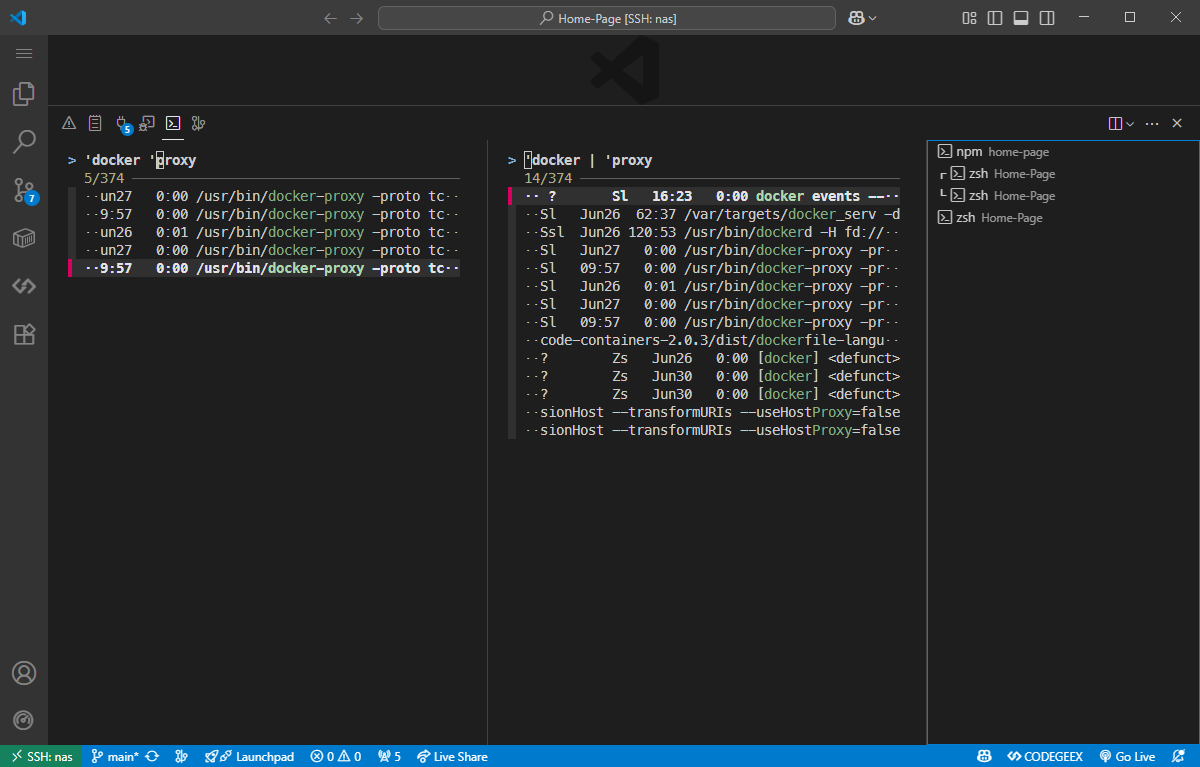Image resolution: width=1200 pixels, height=767 pixels.
Task: Click the Home-Page [SSH: nas] command center
Action: (x=607, y=18)
